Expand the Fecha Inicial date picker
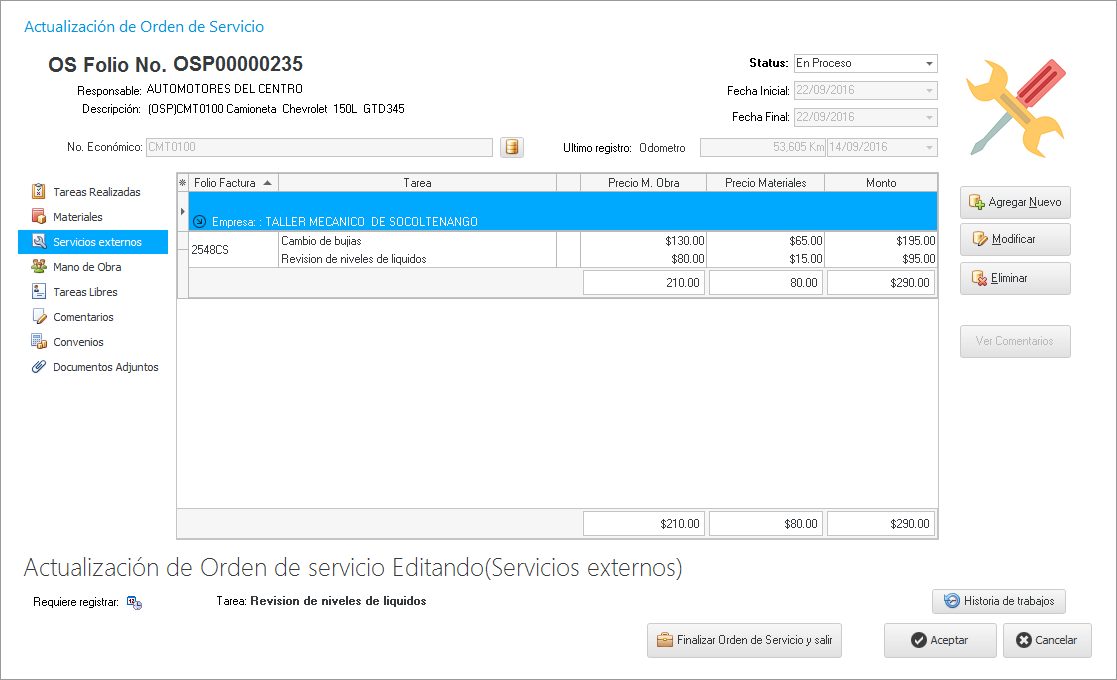1117x680 pixels. (x=930, y=91)
